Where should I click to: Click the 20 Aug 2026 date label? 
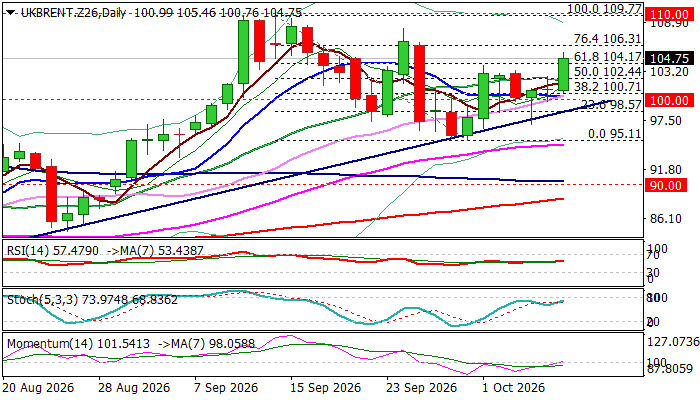[38, 388]
